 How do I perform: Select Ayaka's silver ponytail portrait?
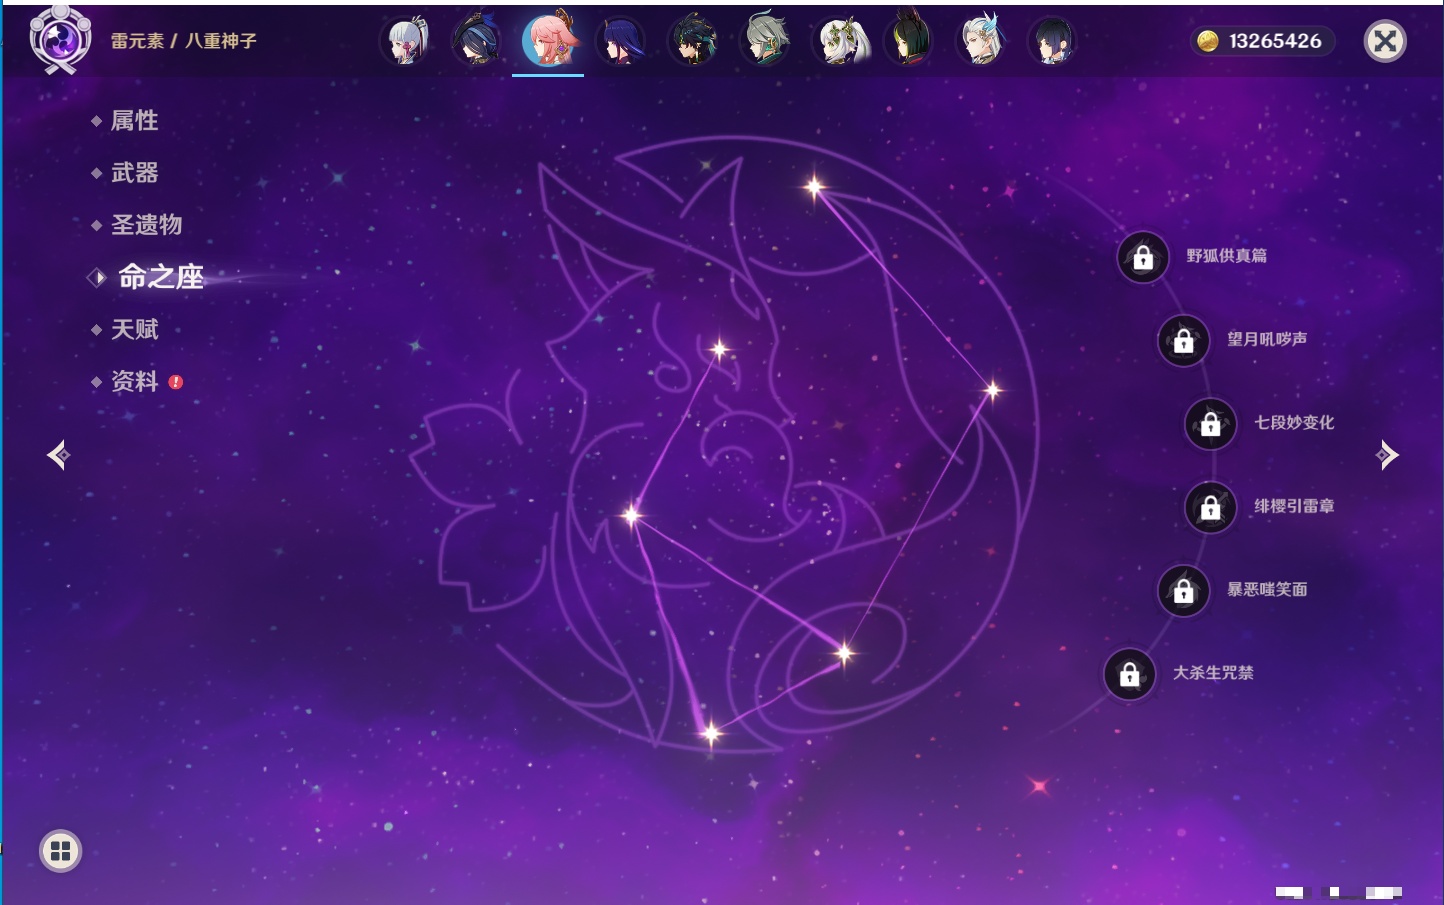pyautogui.click(x=406, y=41)
